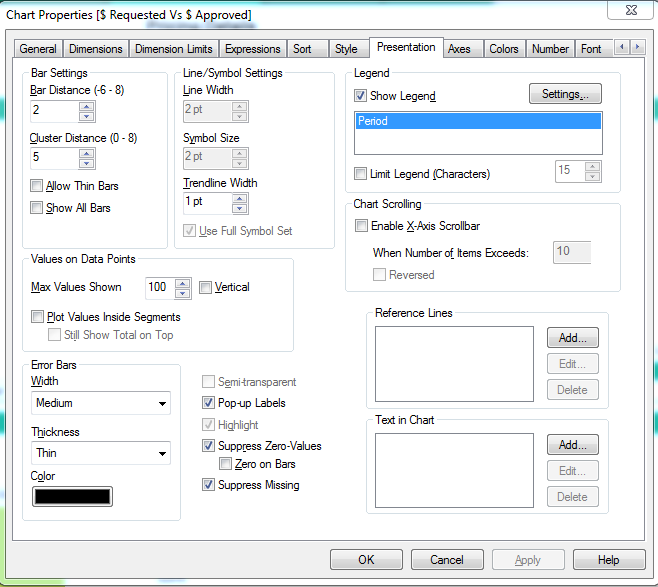
Task: Switch to the General tab
Action: coord(38,49)
